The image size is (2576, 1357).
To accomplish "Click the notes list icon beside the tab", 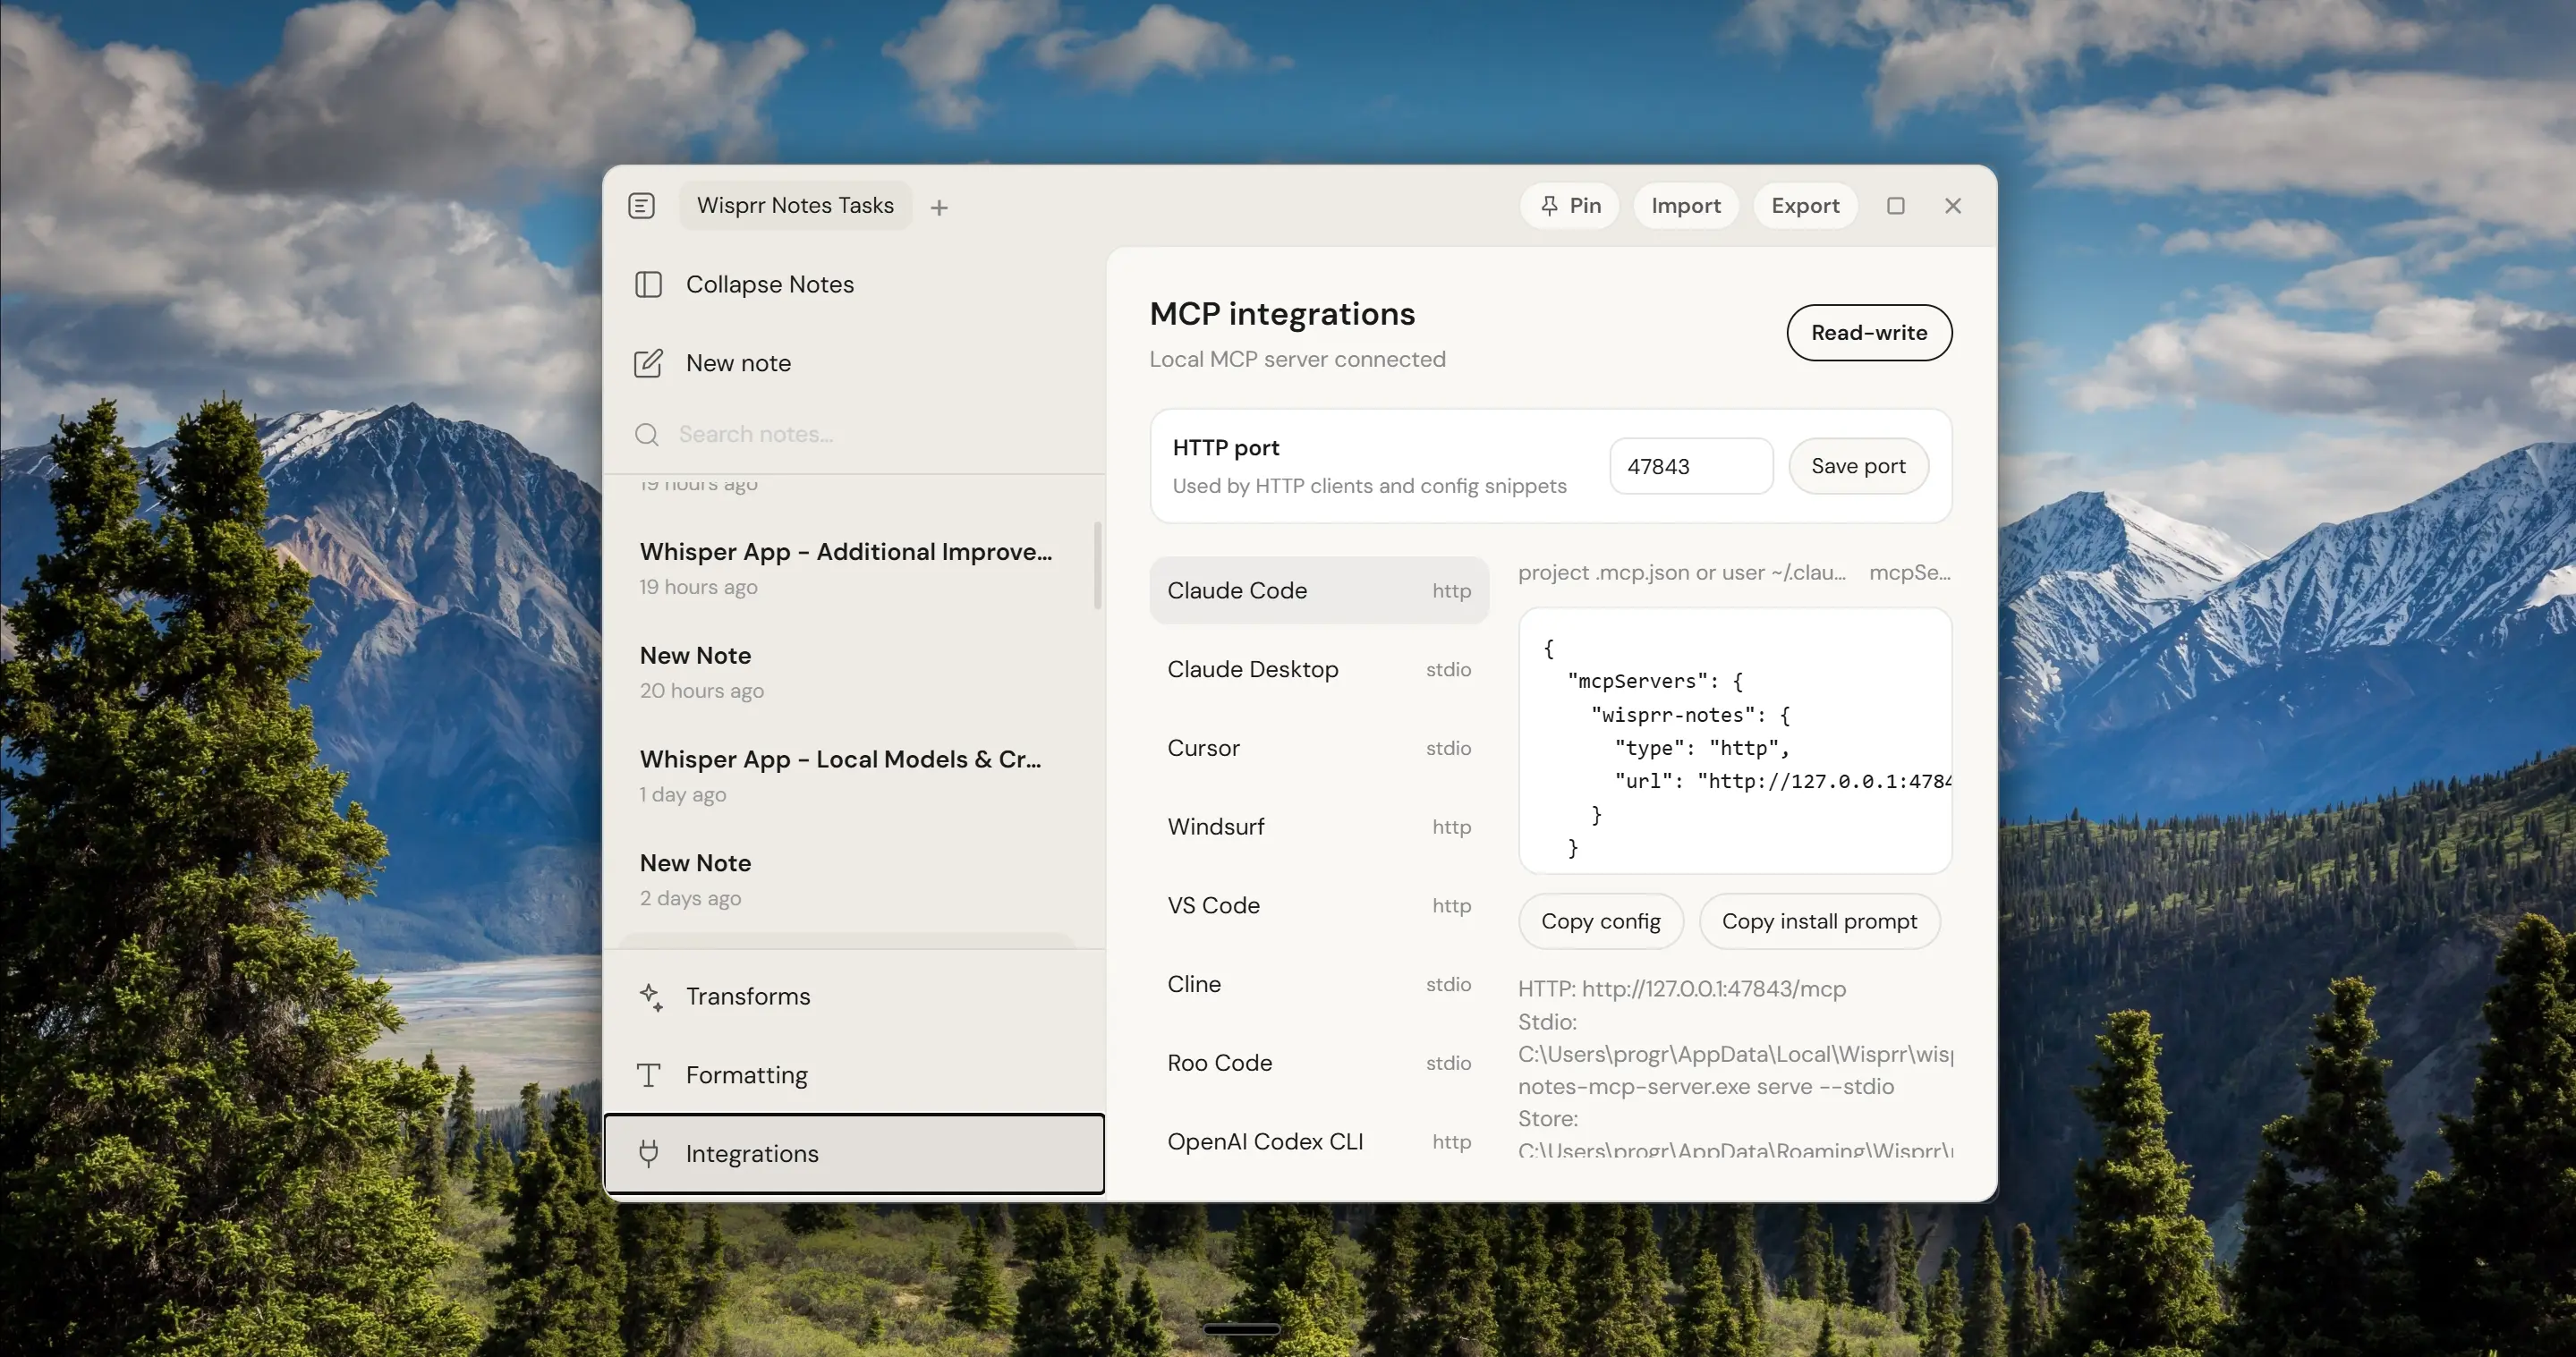I will (x=641, y=206).
